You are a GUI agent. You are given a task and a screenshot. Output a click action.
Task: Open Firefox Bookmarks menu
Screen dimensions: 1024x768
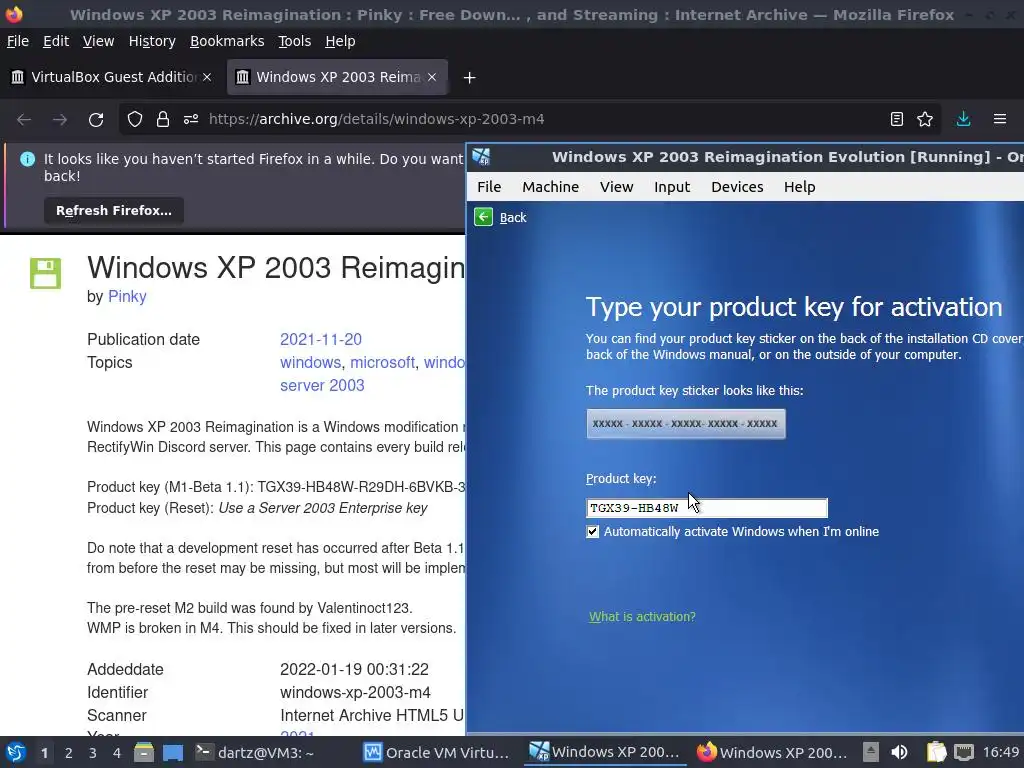pyautogui.click(x=227, y=41)
